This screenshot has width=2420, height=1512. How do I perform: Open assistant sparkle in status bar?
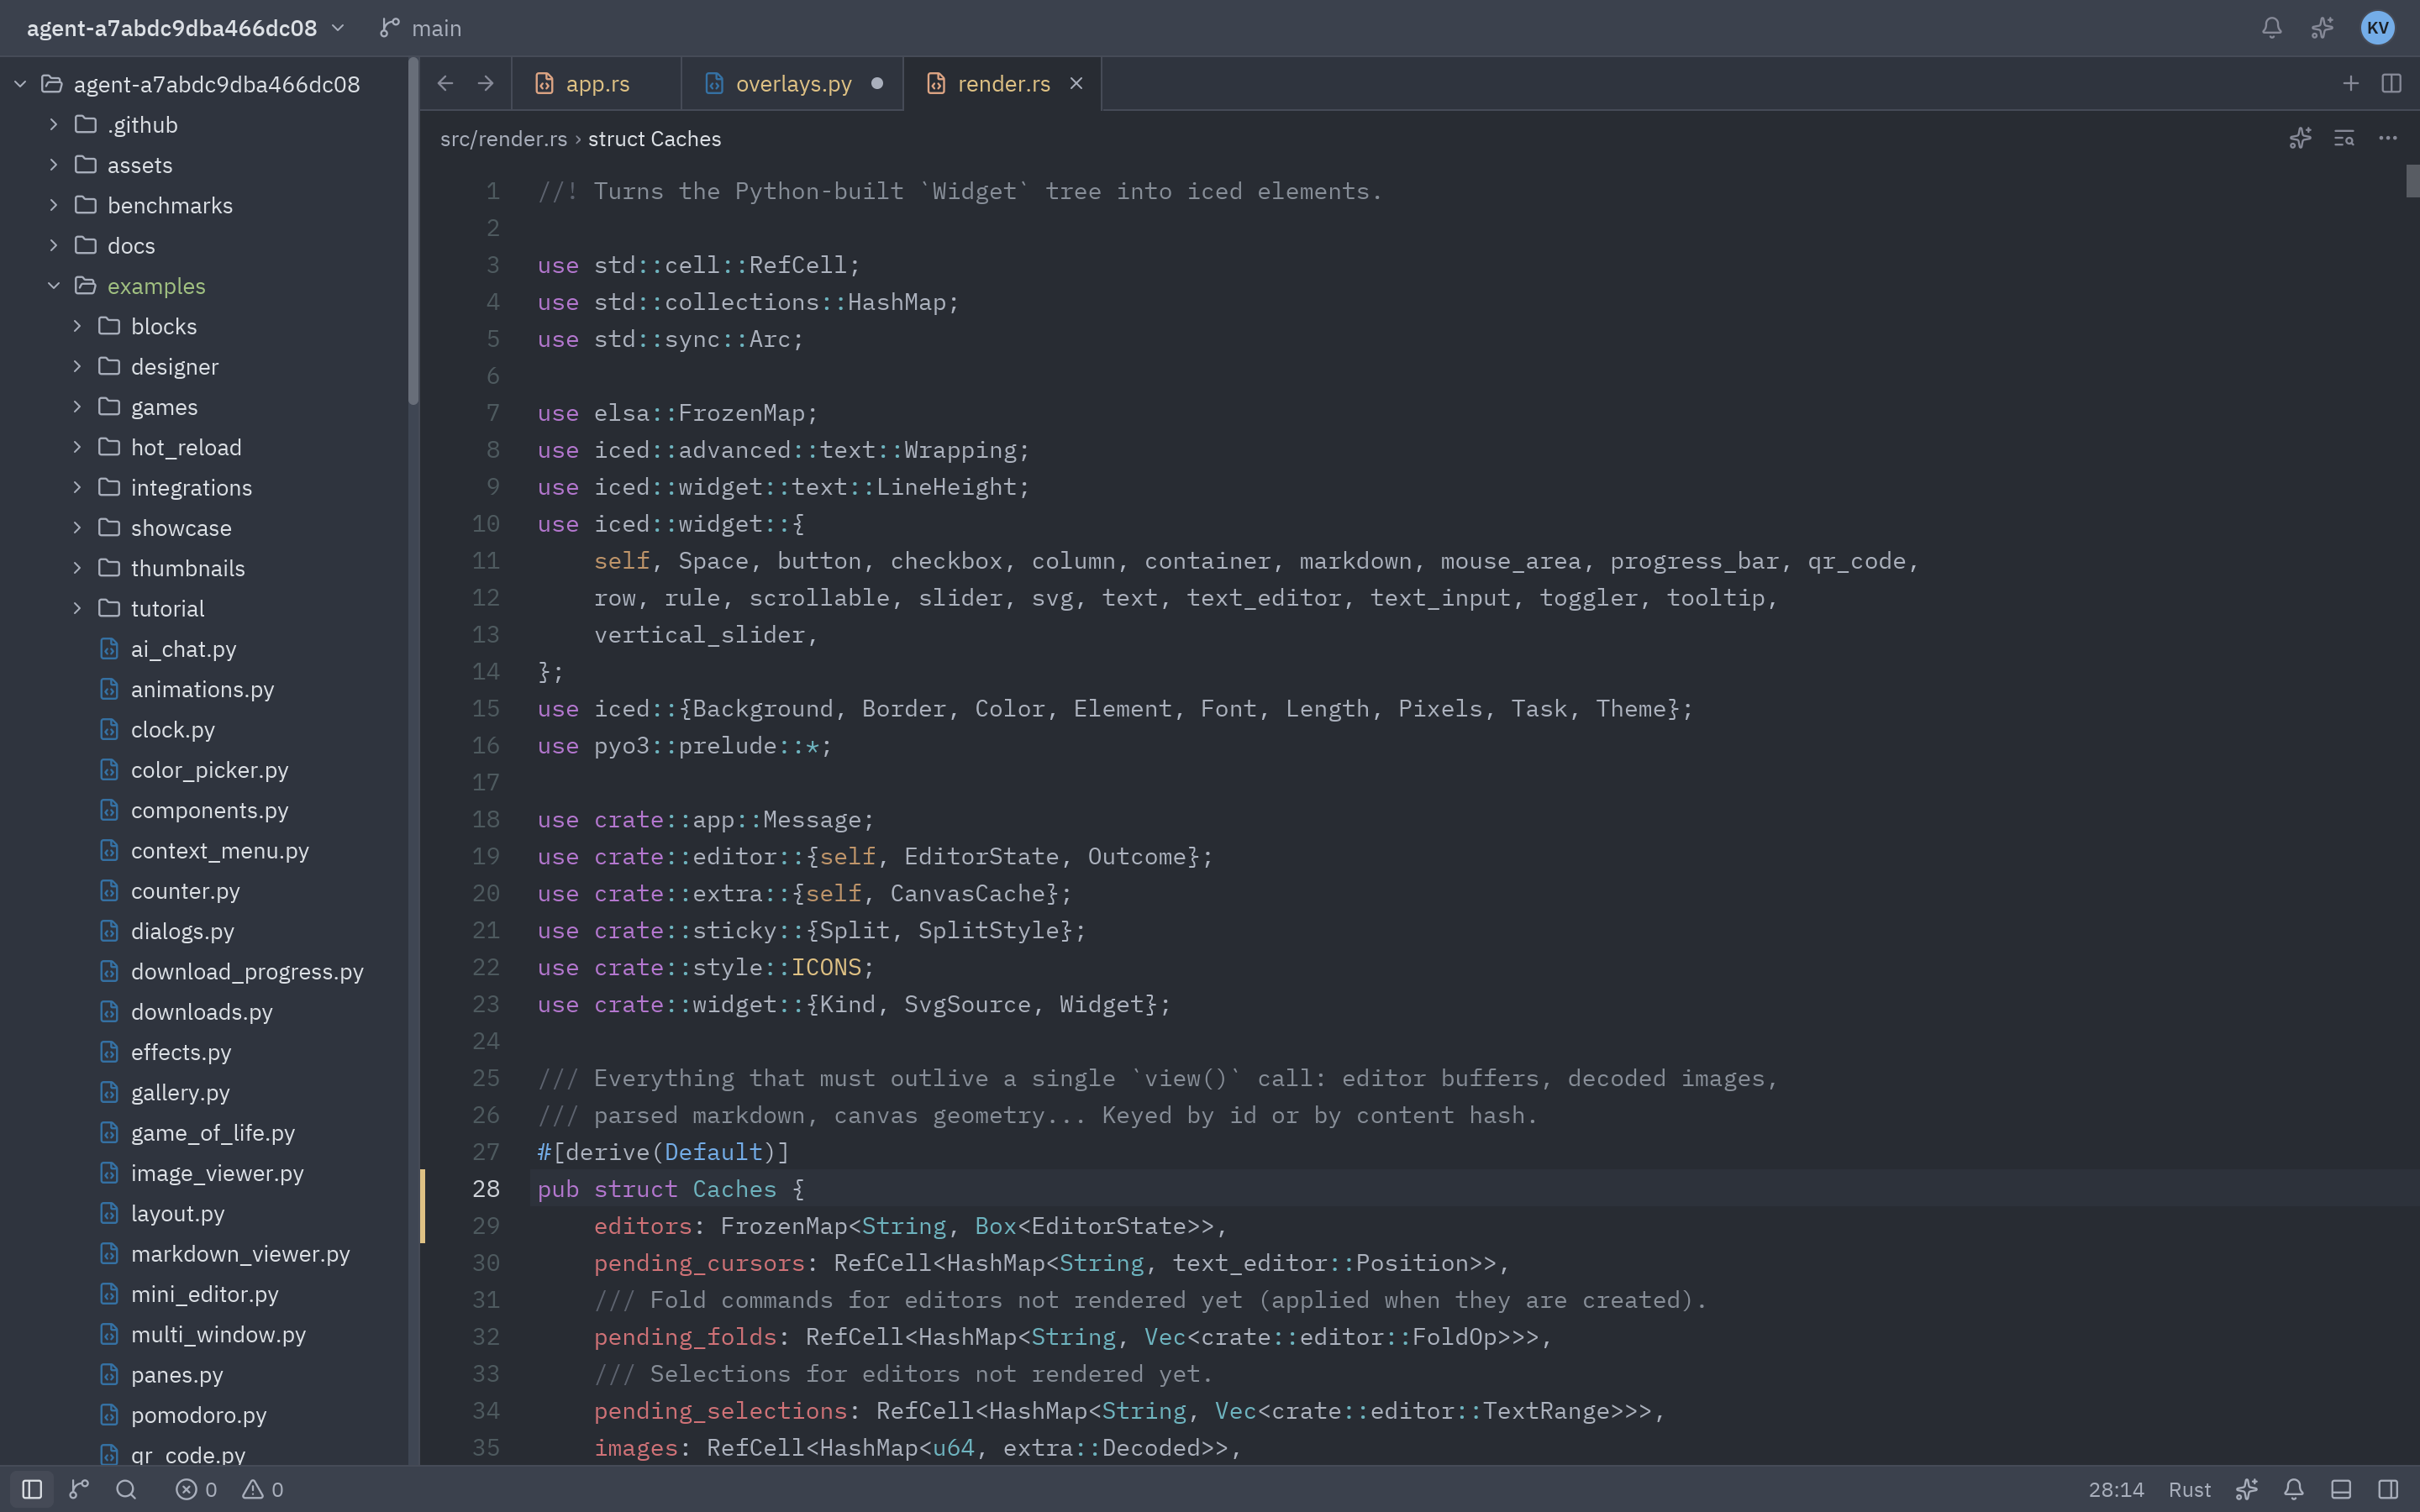pos(2246,1489)
